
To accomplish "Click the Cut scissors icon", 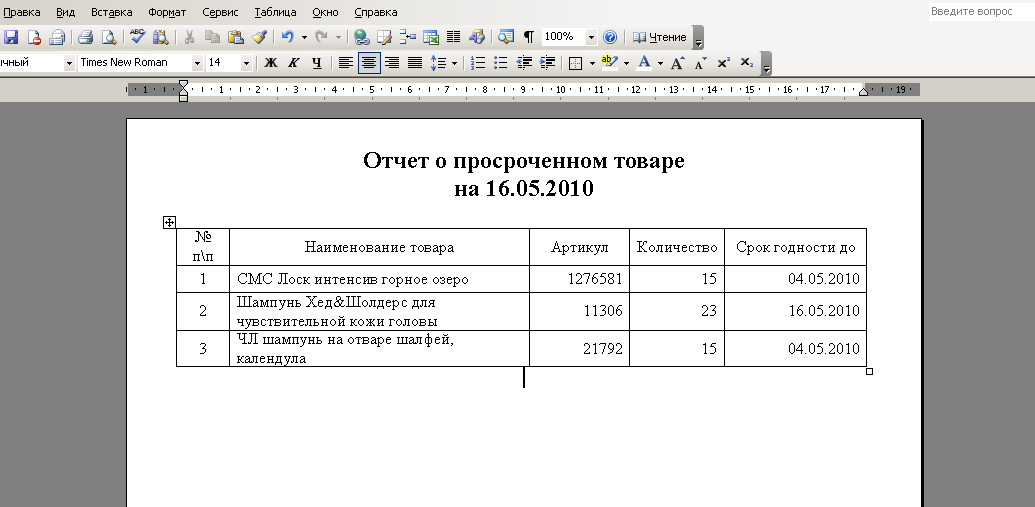I will [x=189, y=37].
